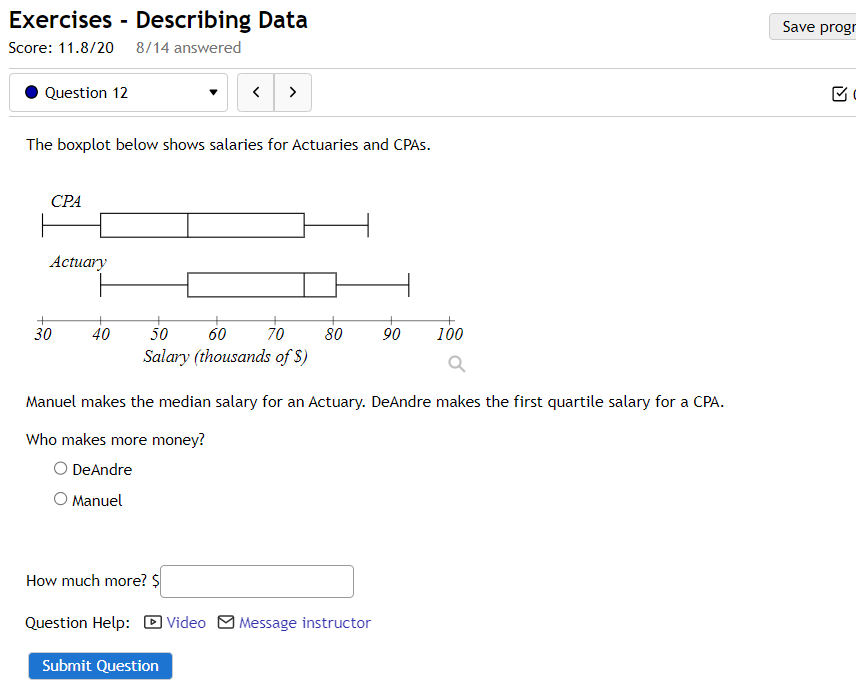Submit the answer with Submit Question
856x691 pixels.
pyautogui.click(x=100, y=666)
